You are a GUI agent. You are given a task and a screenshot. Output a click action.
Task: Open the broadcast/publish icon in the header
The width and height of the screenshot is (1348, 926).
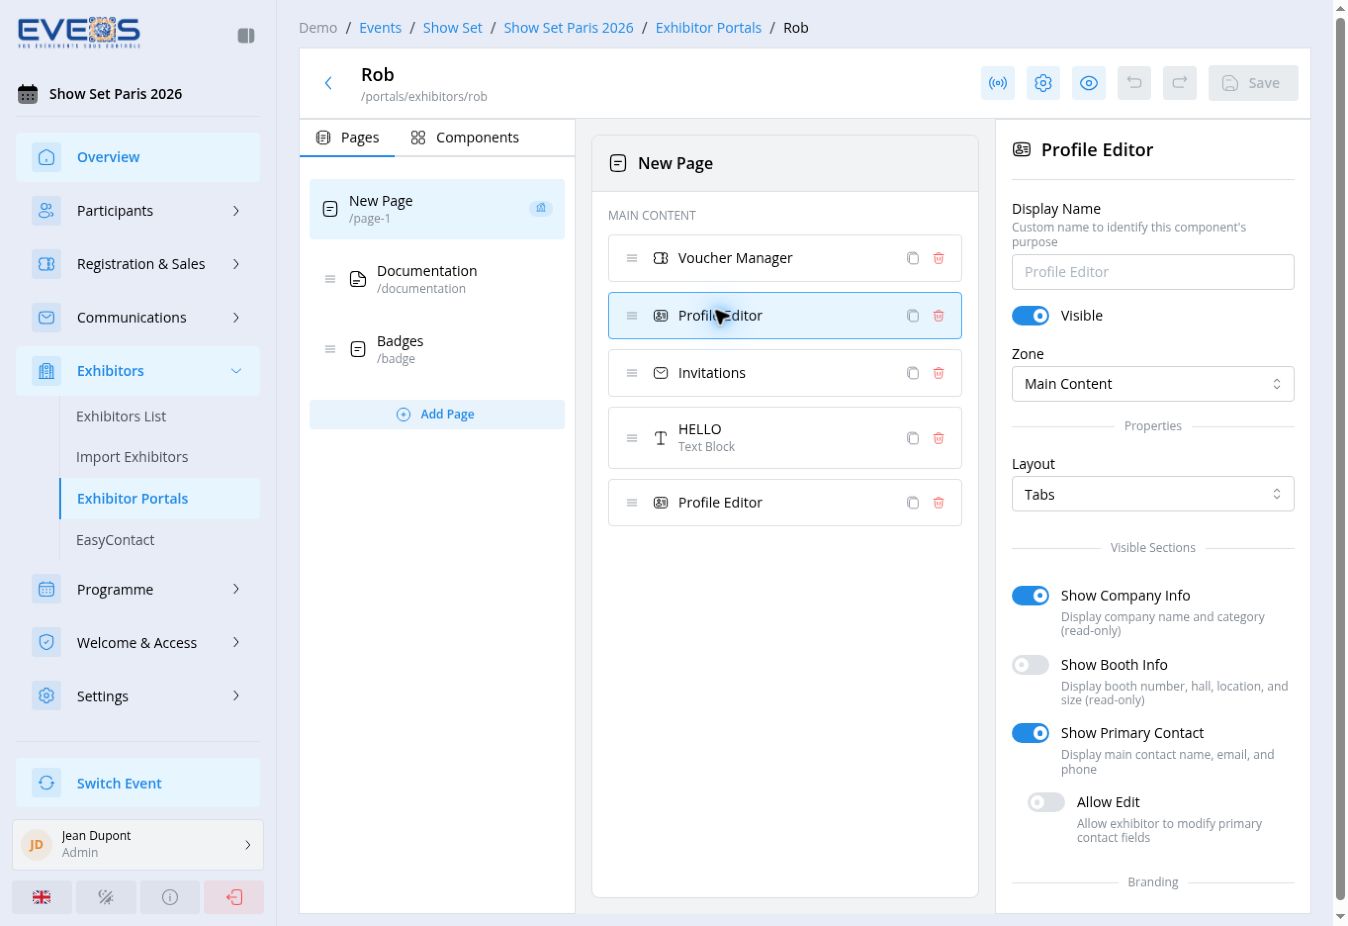click(998, 83)
